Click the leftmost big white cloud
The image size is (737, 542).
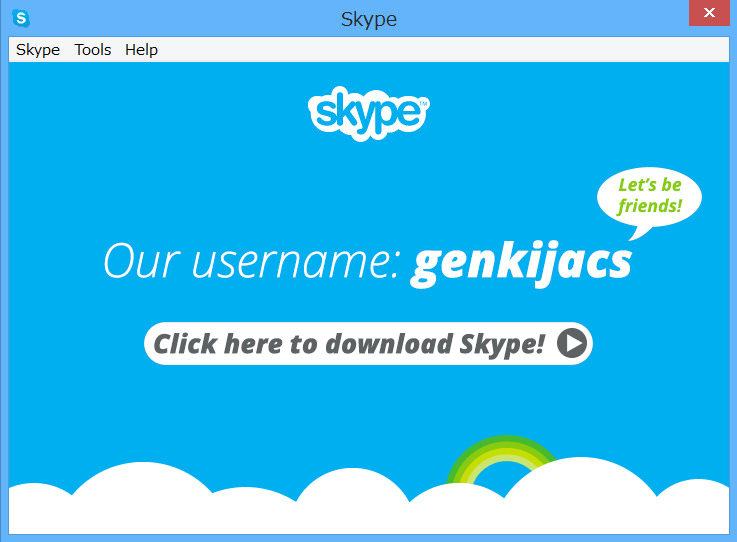coord(141,496)
